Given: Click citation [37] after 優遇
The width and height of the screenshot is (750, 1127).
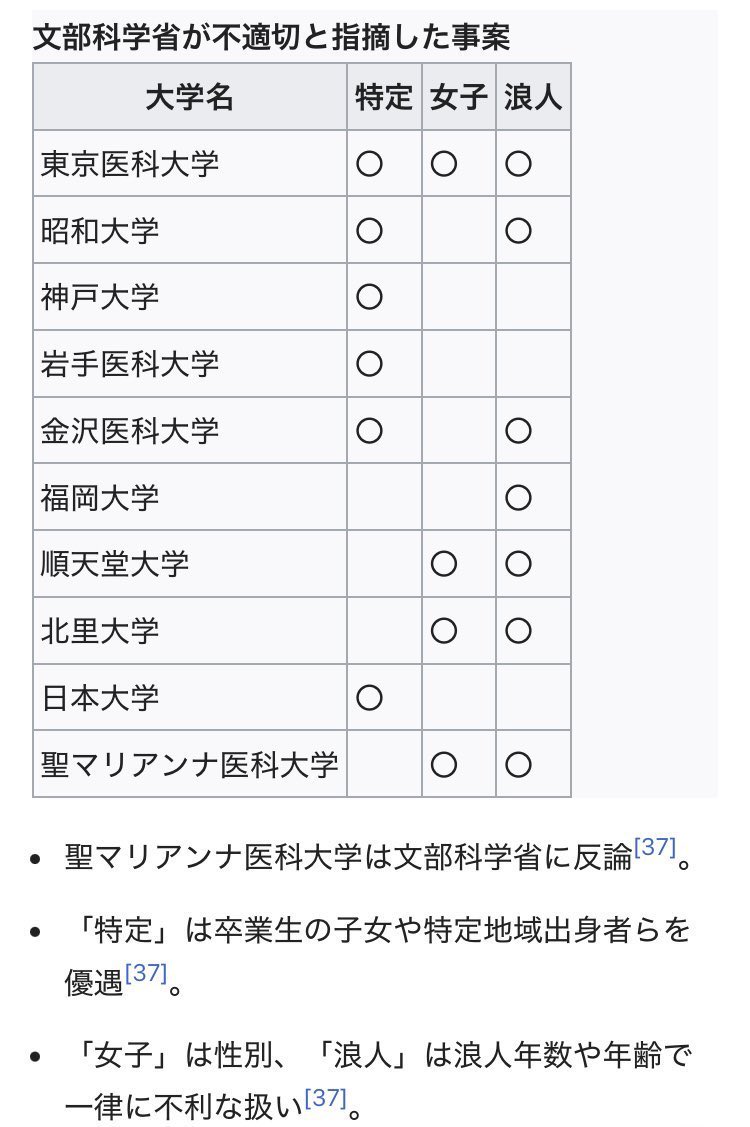Looking at the screenshot, I should [145, 973].
